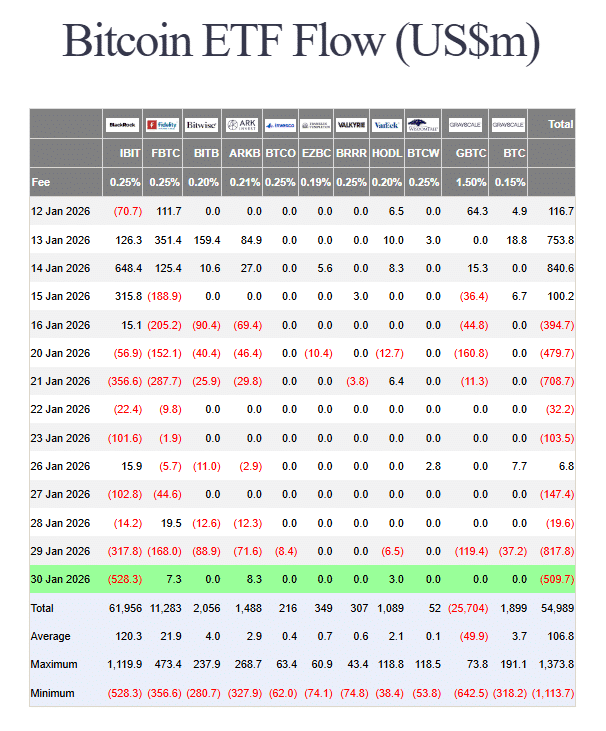The image size is (606, 731).
Task: Click the 12 Jan 2026 row date
Action: (x=61, y=212)
